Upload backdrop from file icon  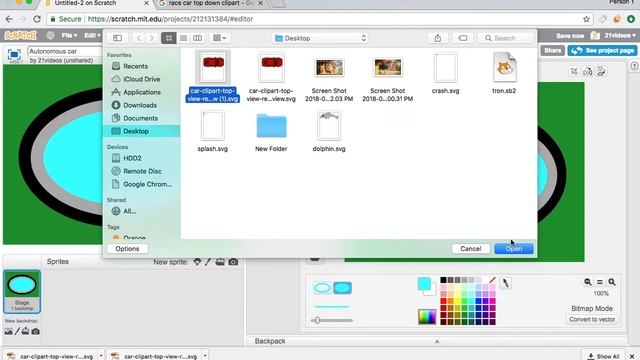[25, 331]
